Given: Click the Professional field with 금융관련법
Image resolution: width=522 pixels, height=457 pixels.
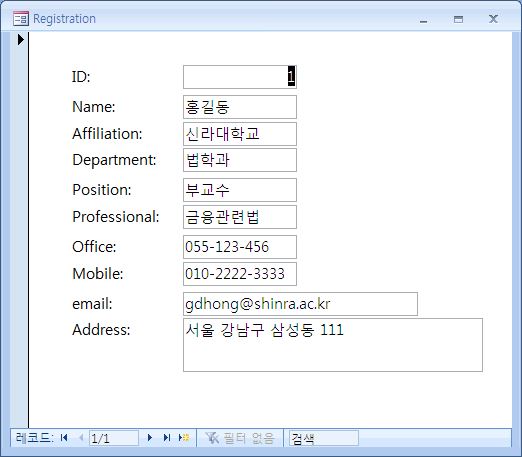Looking at the screenshot, I should [240, 217].
